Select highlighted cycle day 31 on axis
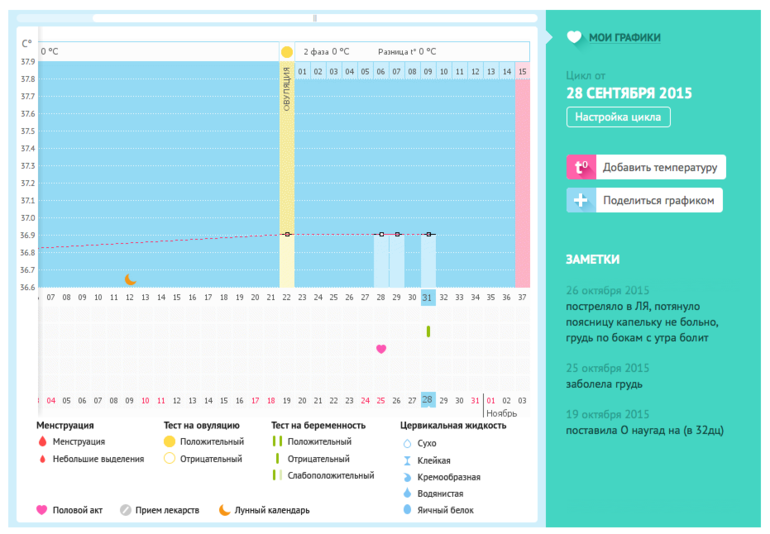 (428, 297)
